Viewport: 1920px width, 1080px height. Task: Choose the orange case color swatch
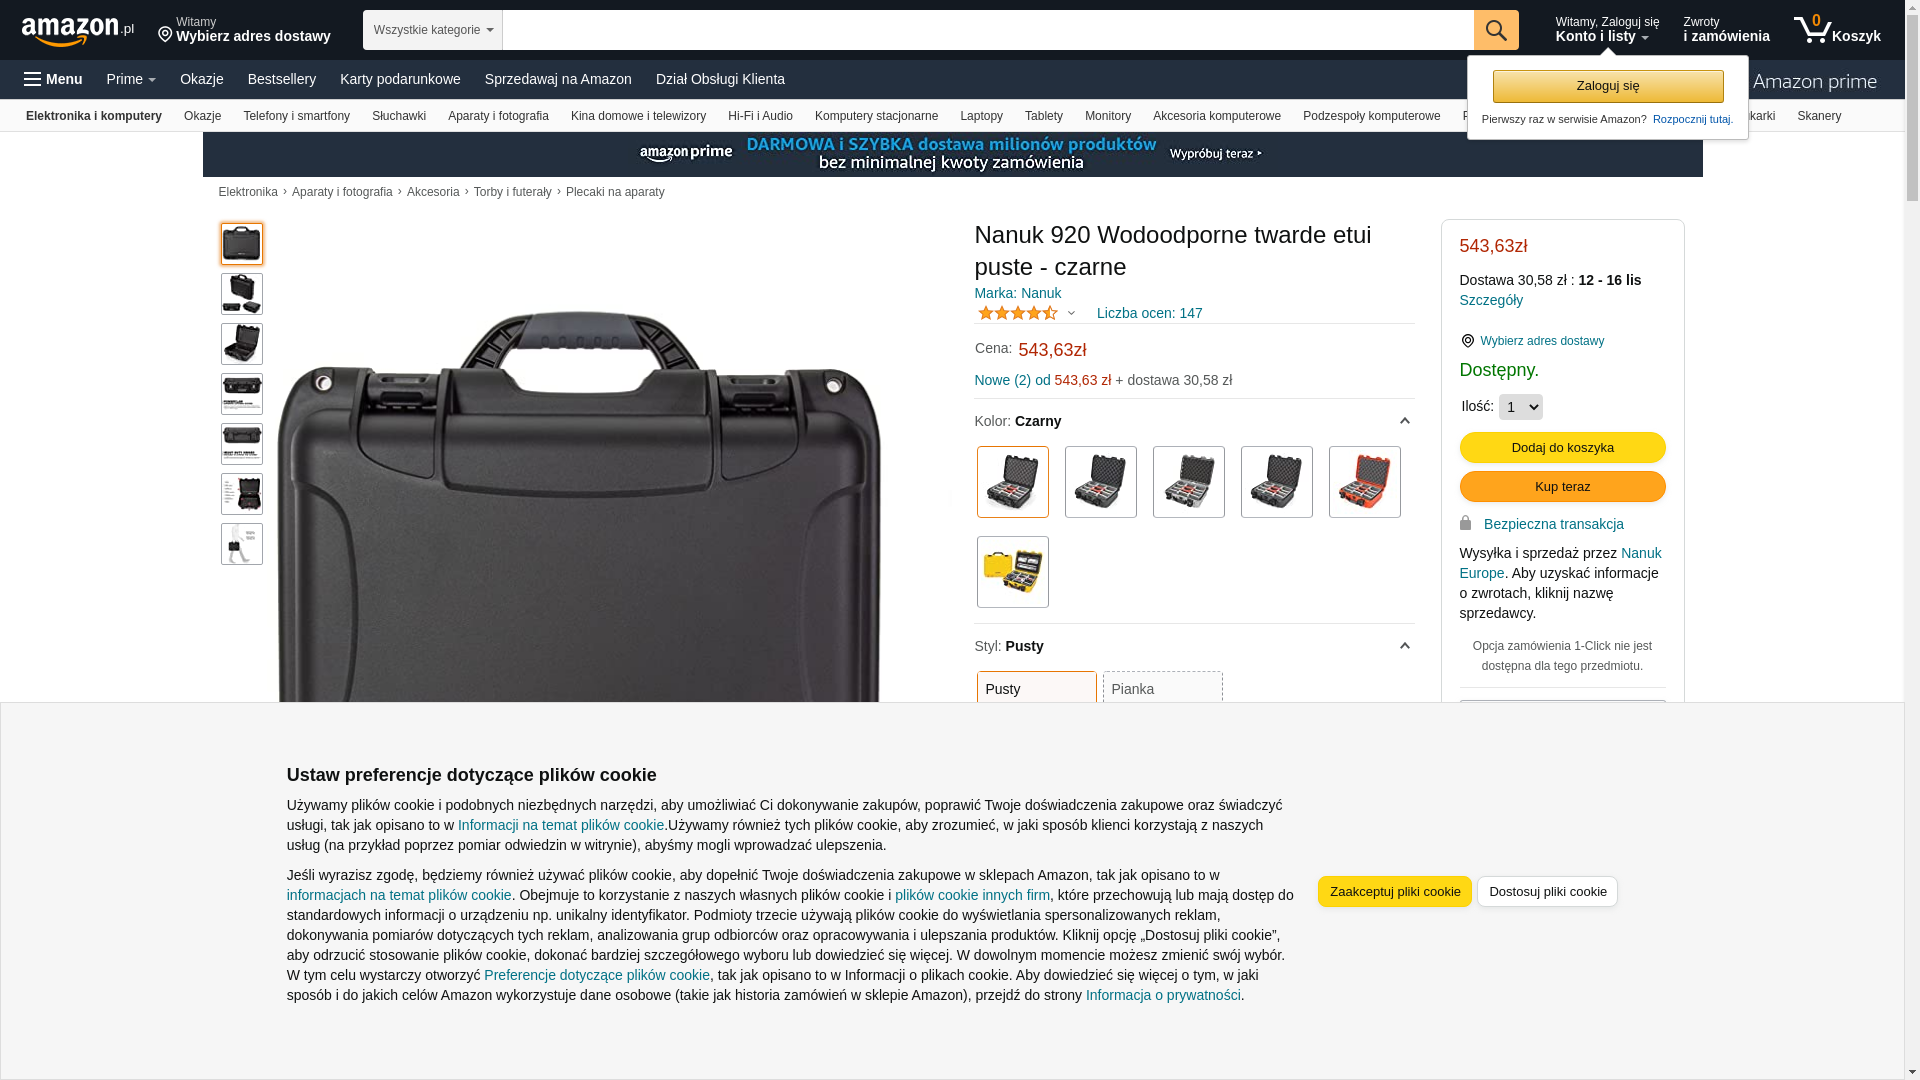(1365, 482)
